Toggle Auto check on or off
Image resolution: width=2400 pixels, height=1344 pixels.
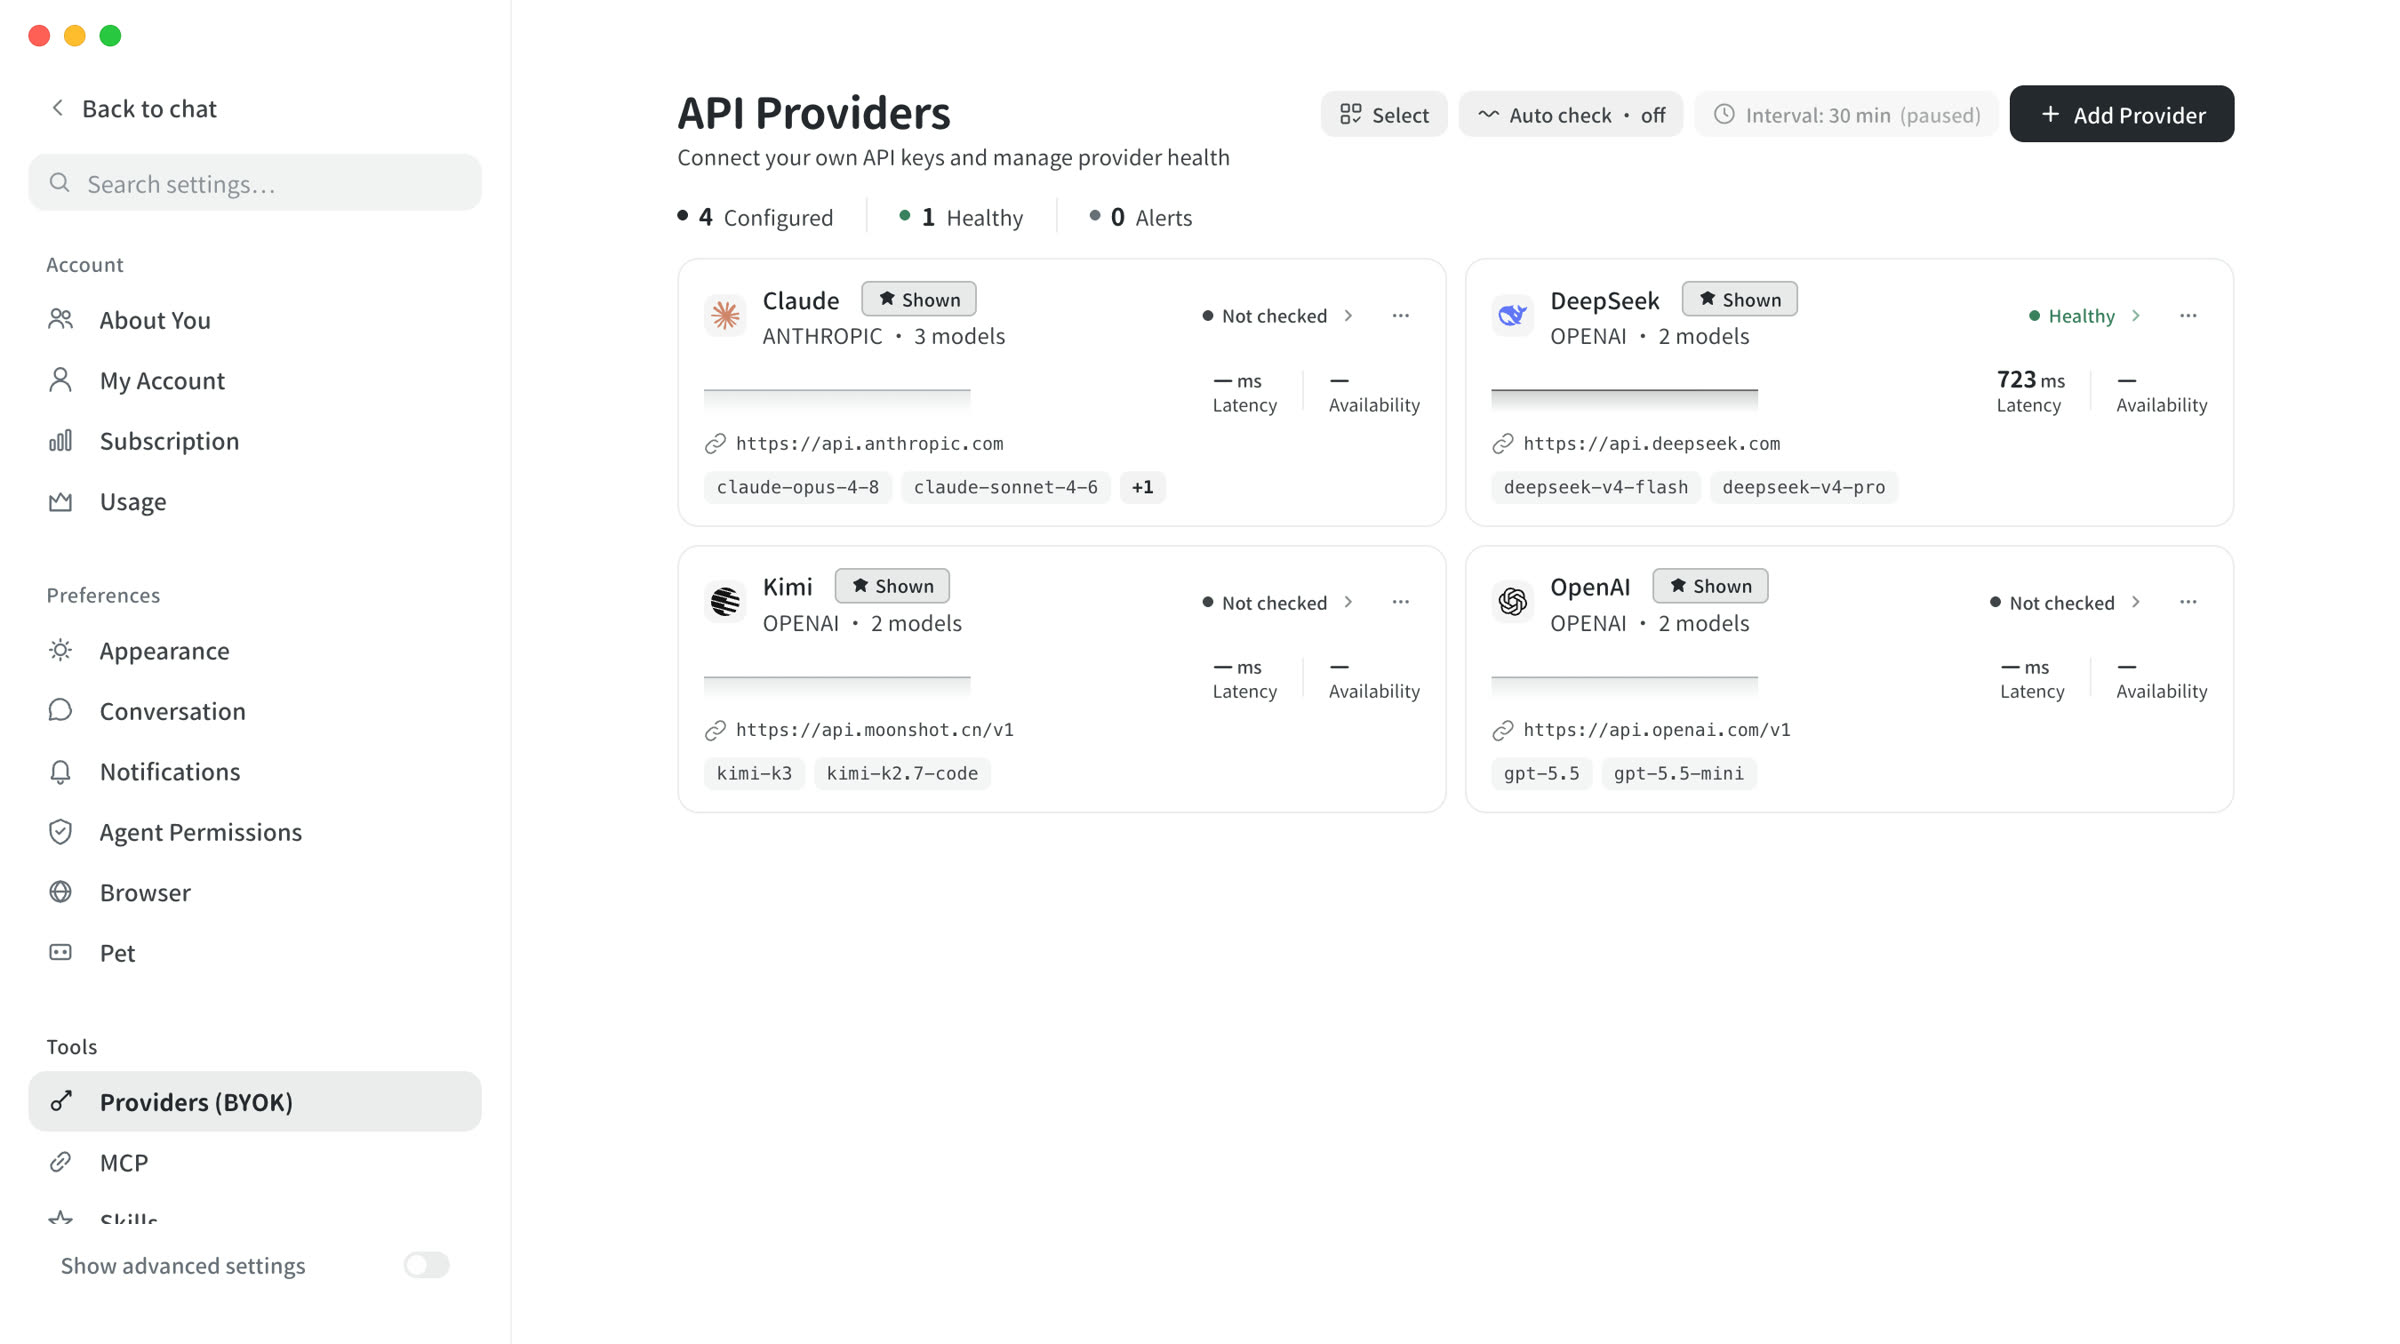pos(1570,114)
